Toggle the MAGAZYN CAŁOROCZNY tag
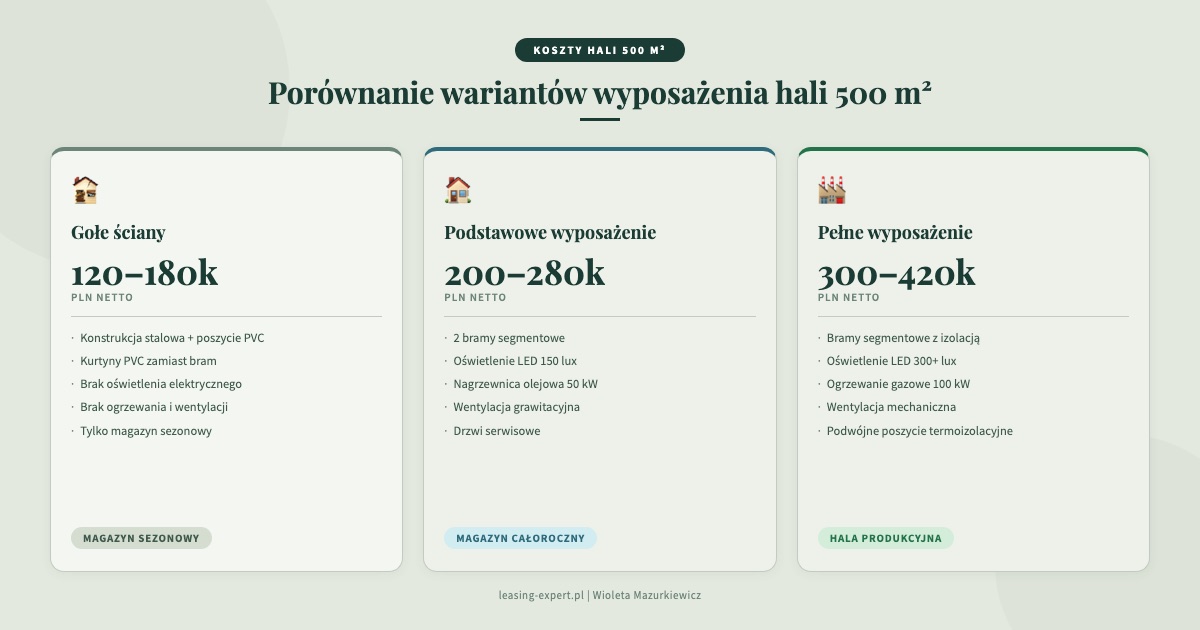This screenshot has width=1200, height=630. coord(519,537)
